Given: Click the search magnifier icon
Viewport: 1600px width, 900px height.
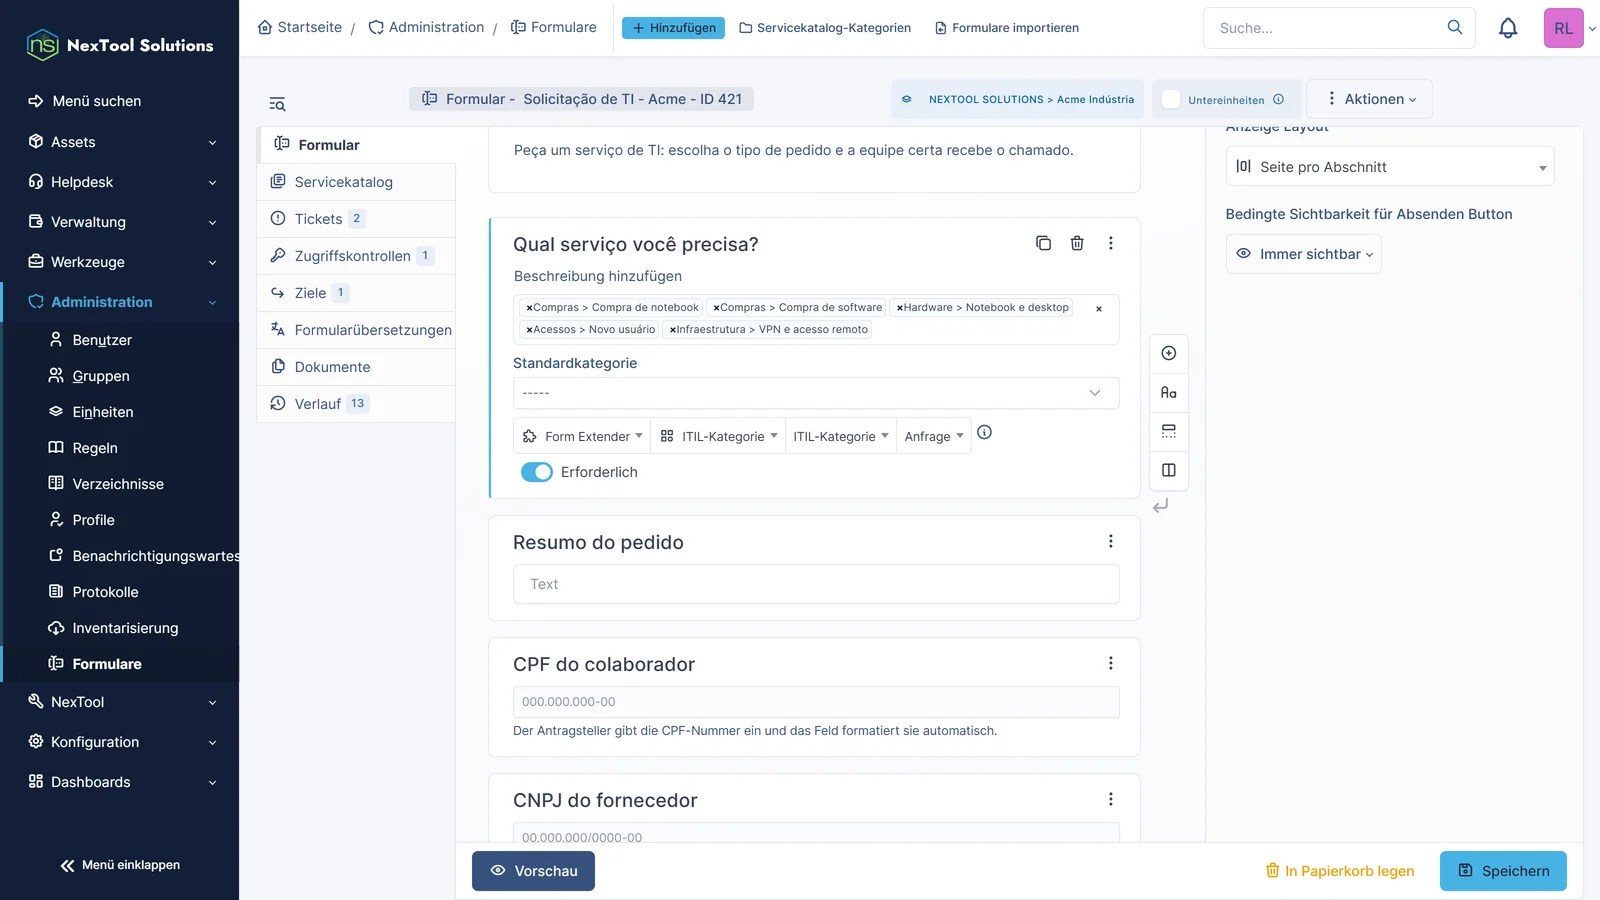Looking at the screenshot, I should click(1455, 27).
